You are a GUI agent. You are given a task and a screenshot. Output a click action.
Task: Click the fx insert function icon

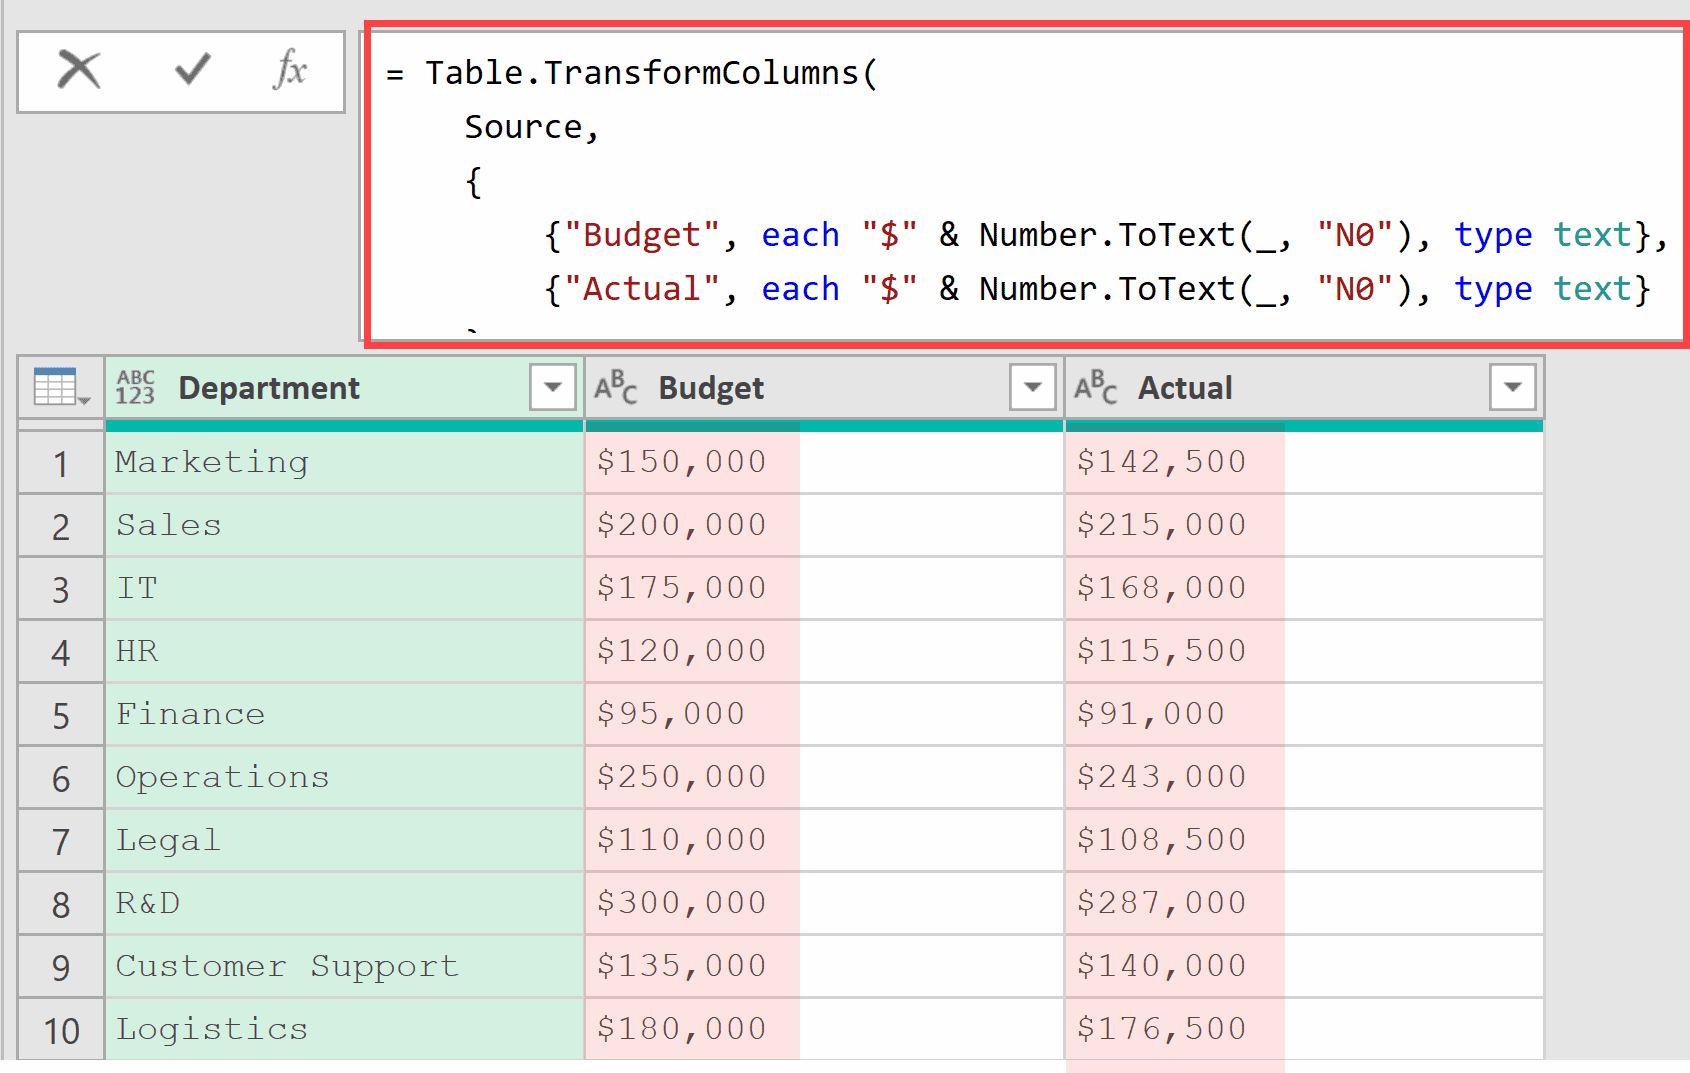point(289,70)
